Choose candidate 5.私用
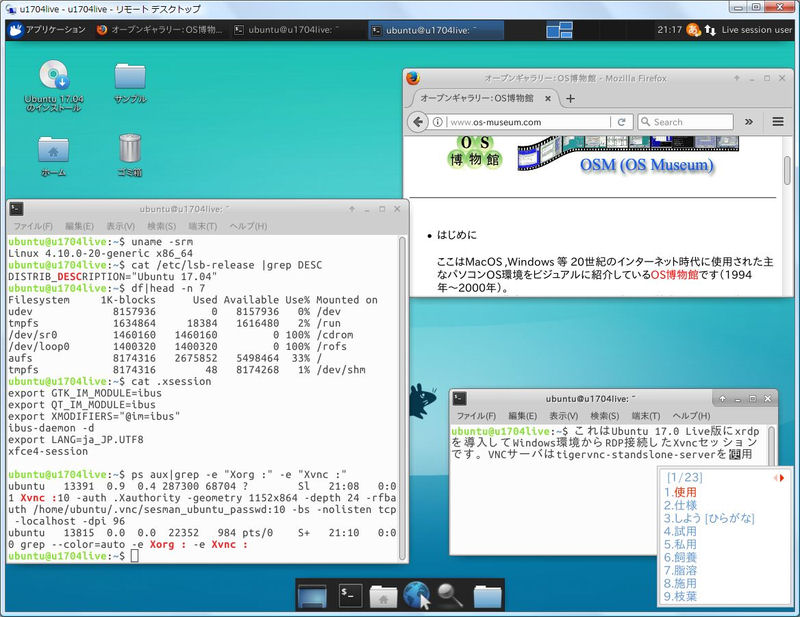The height and width of the screenshot is (617, 800). point(680,545)
